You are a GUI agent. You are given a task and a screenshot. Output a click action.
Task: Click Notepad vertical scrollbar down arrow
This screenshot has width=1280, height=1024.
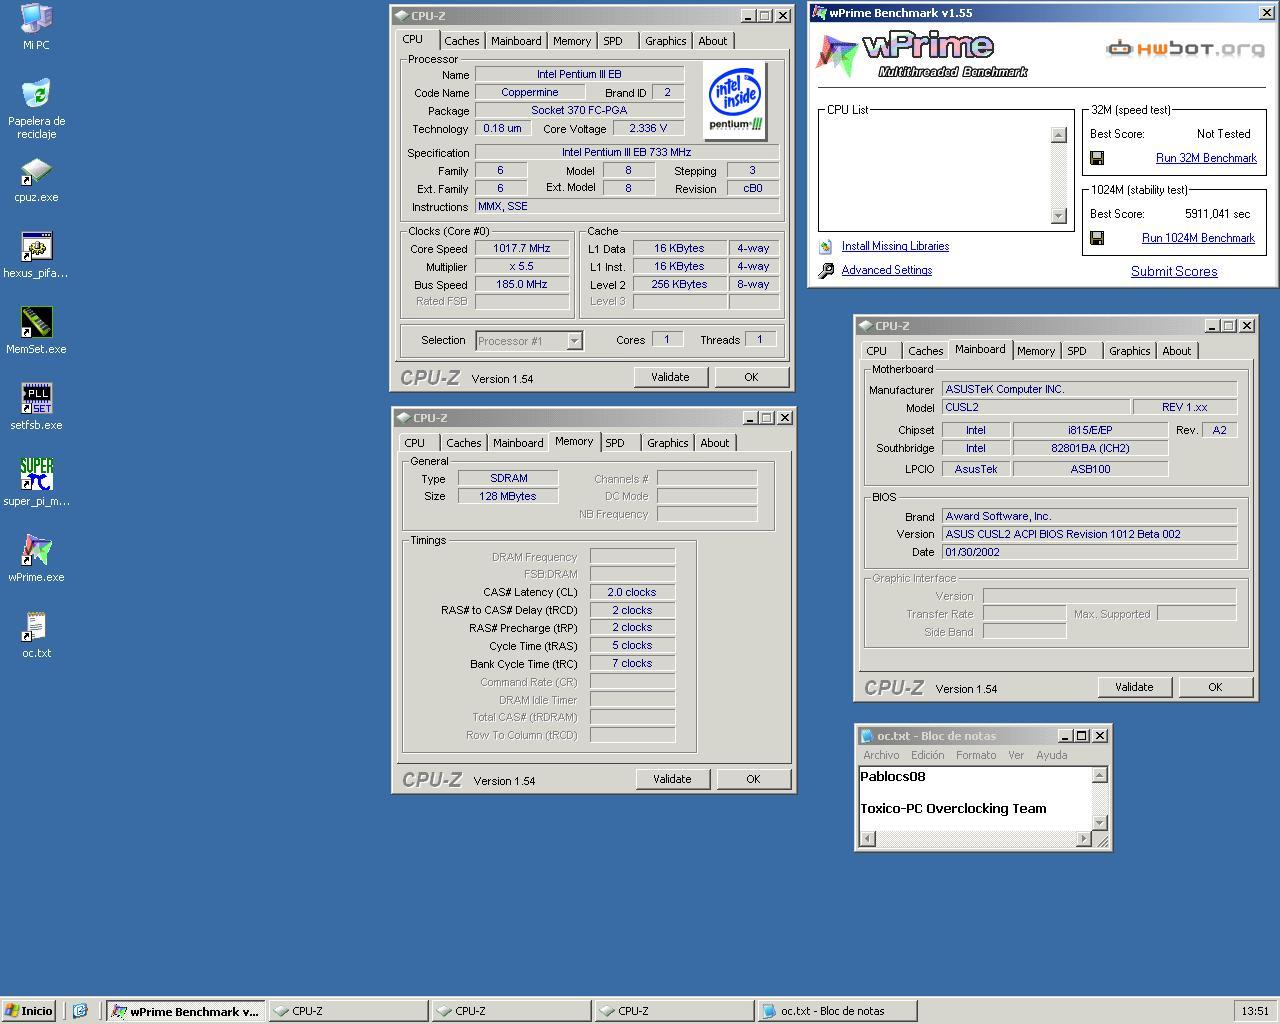point(1100,823)
